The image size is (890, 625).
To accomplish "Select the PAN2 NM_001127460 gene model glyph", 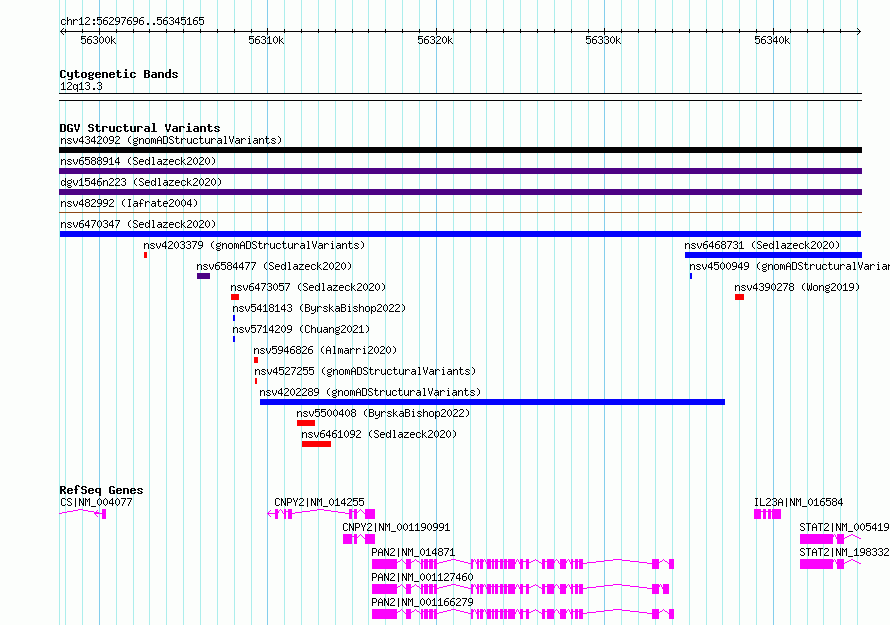I will 520,589.
